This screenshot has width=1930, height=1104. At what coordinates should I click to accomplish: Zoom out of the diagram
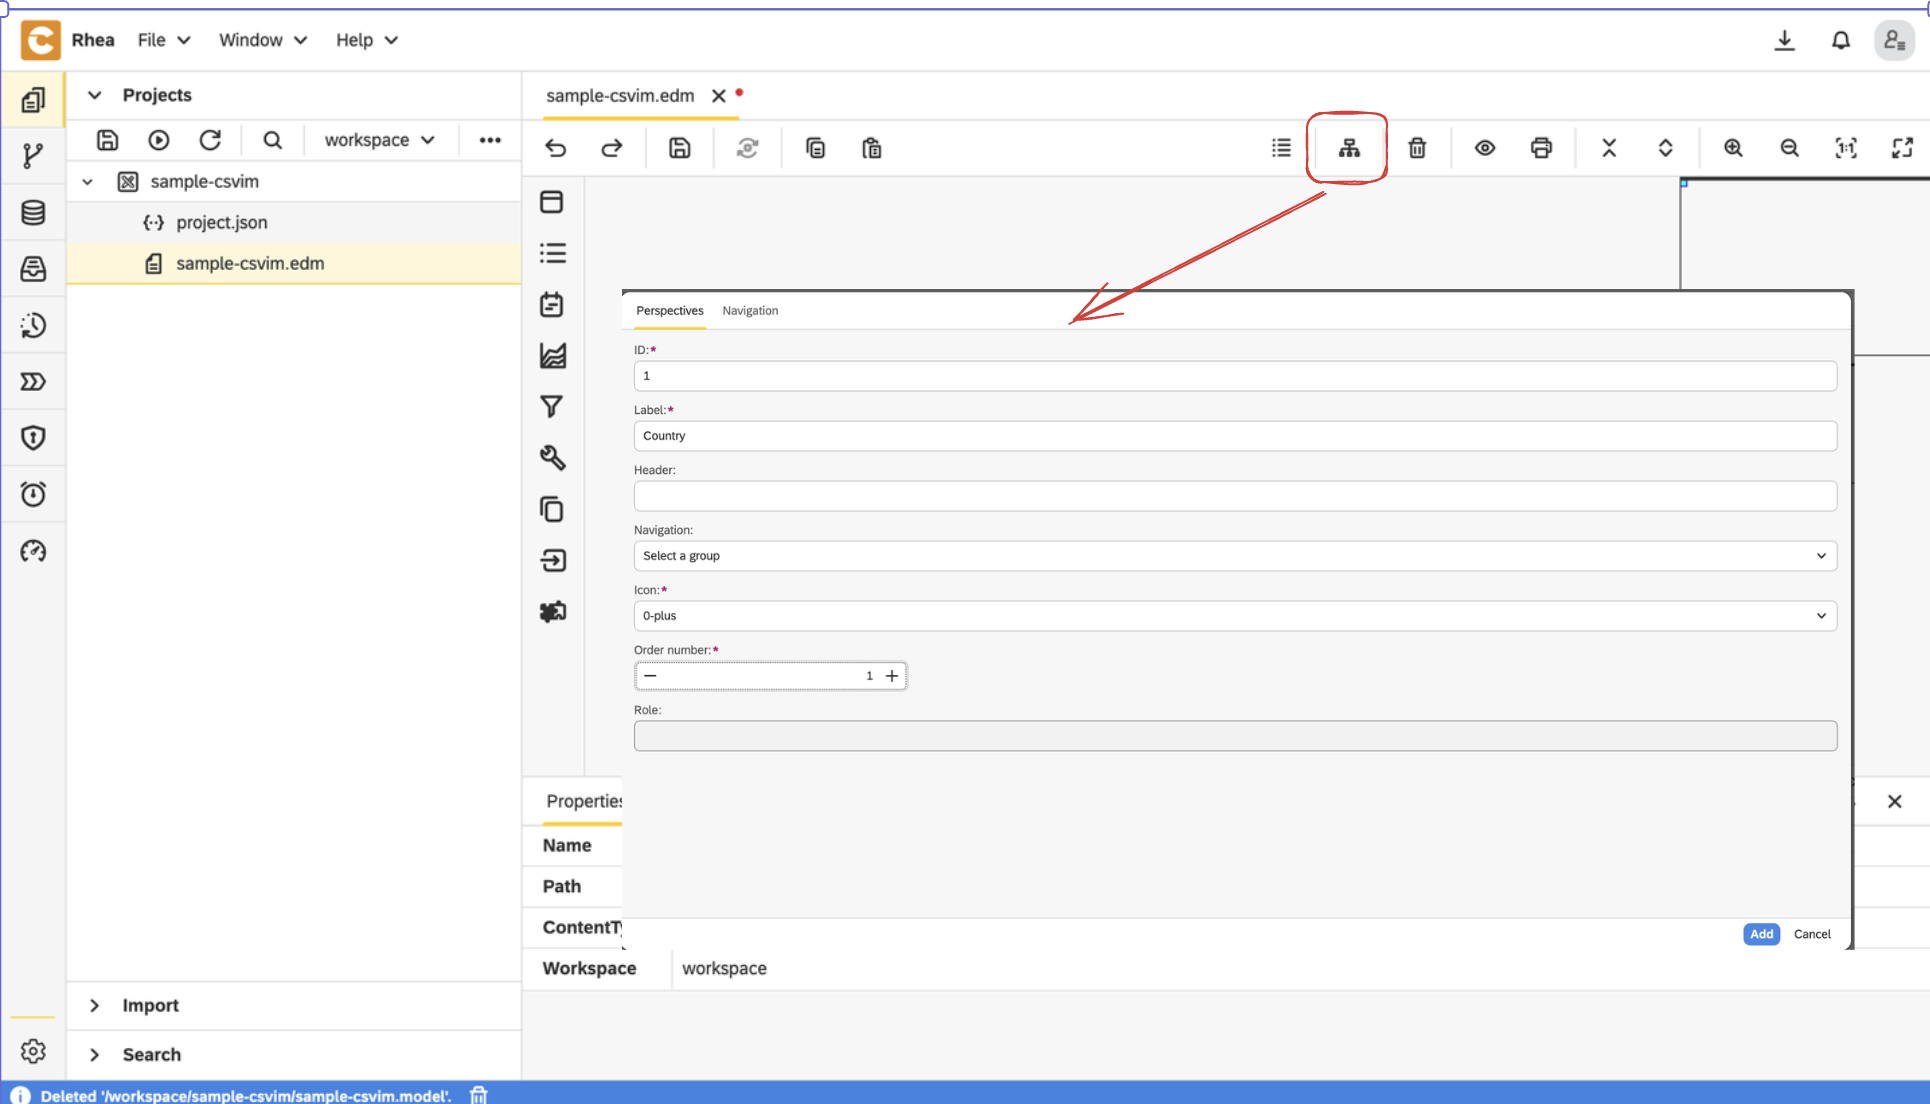click(1789, 148)
